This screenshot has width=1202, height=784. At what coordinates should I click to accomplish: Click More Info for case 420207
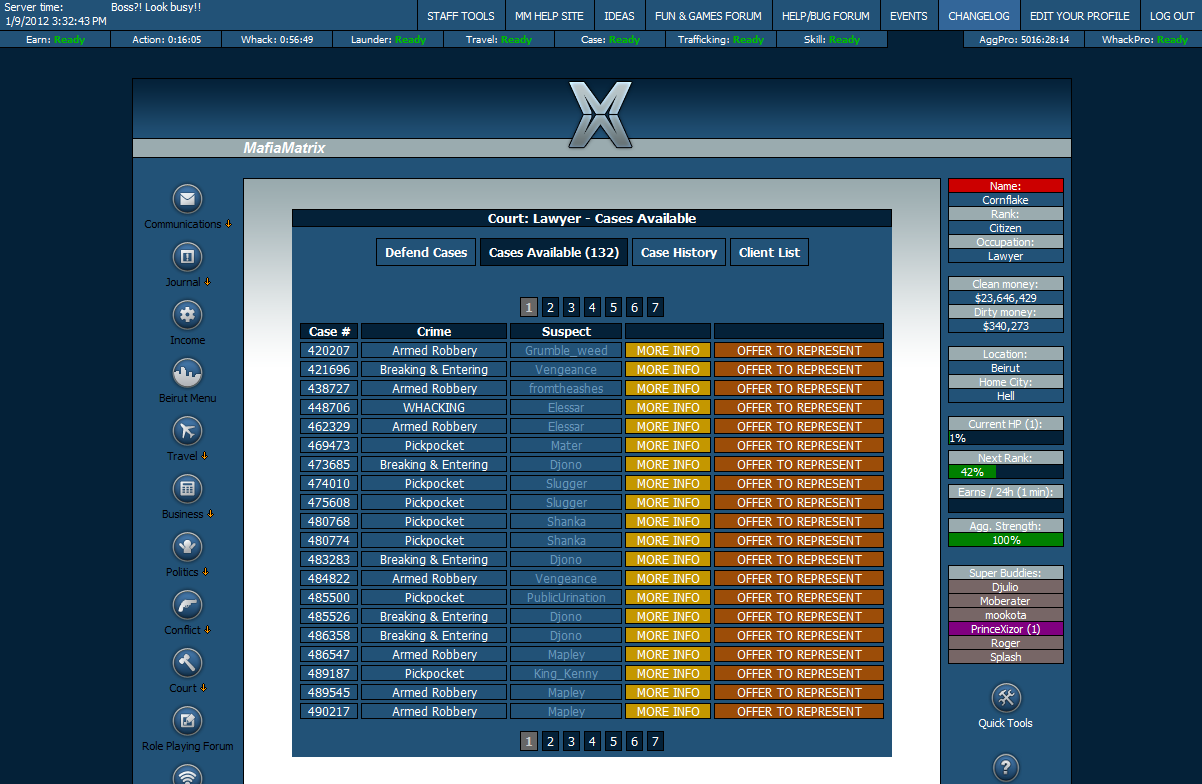[668, 350]
